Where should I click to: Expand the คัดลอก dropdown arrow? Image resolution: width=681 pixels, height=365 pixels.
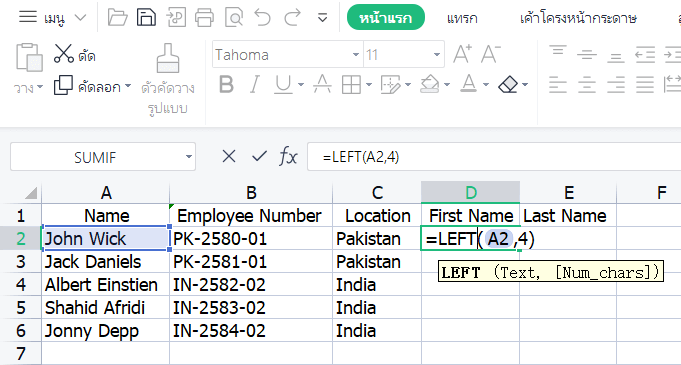tap(128, 86)
